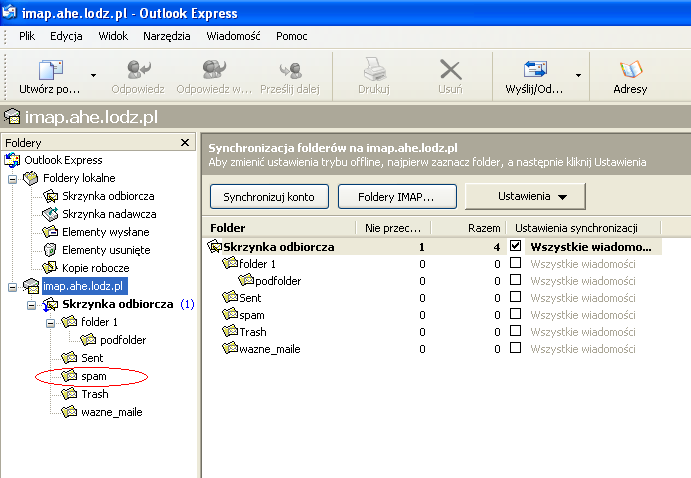Open the Widok menu

(113, 36)
